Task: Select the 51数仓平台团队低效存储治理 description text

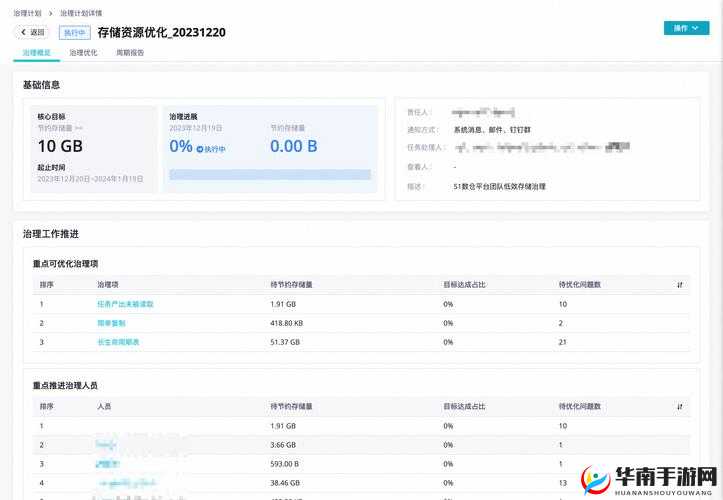Action: (499, 186)
